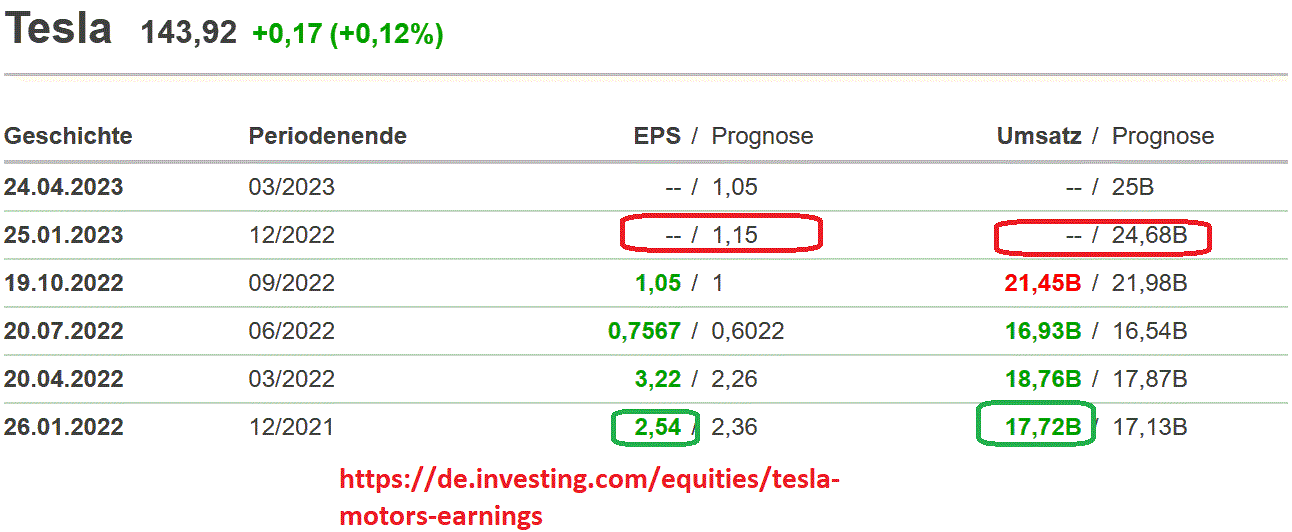Click the red-circled revenue forecast 24,68B
This screenshot has width=1292, height=532.
click(x=1149, y=236)
